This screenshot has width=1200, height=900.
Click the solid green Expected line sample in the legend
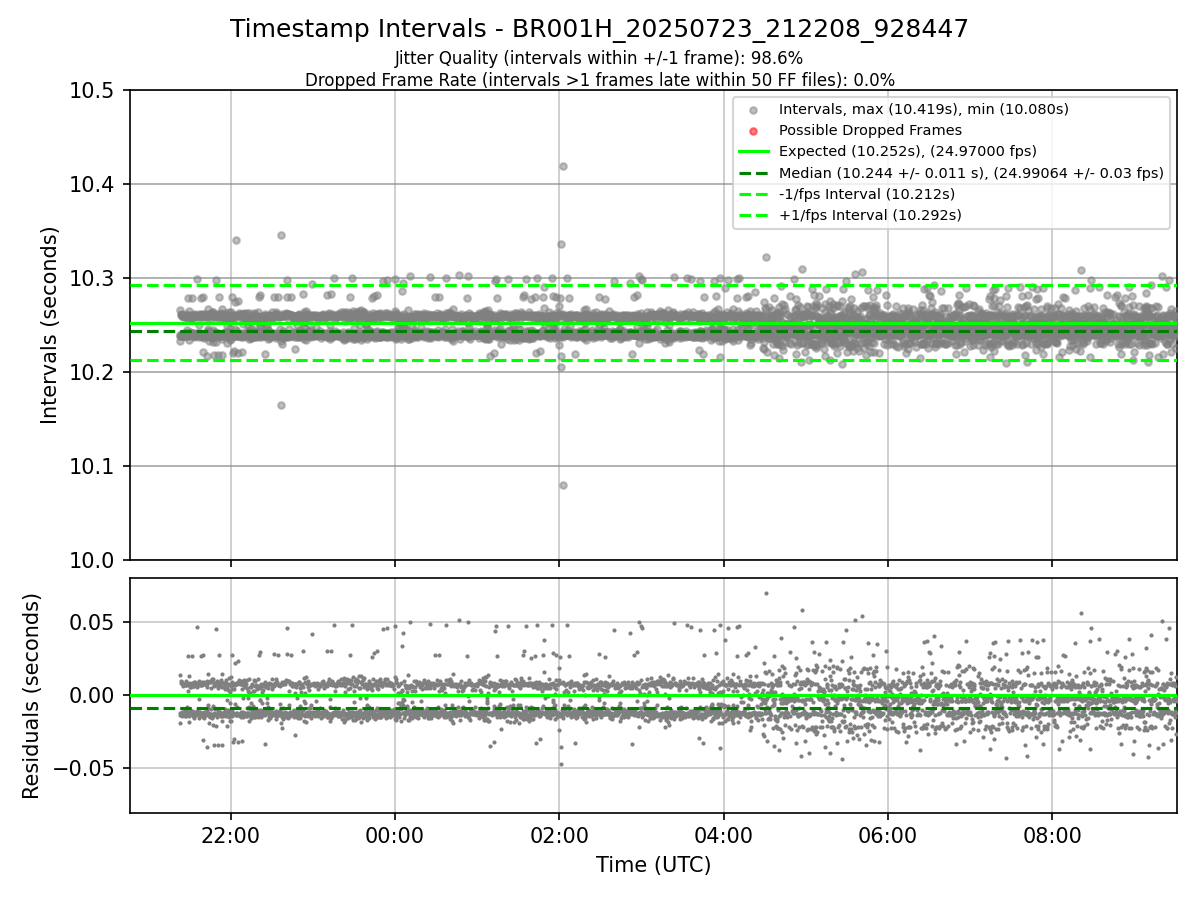coord(754,152)
